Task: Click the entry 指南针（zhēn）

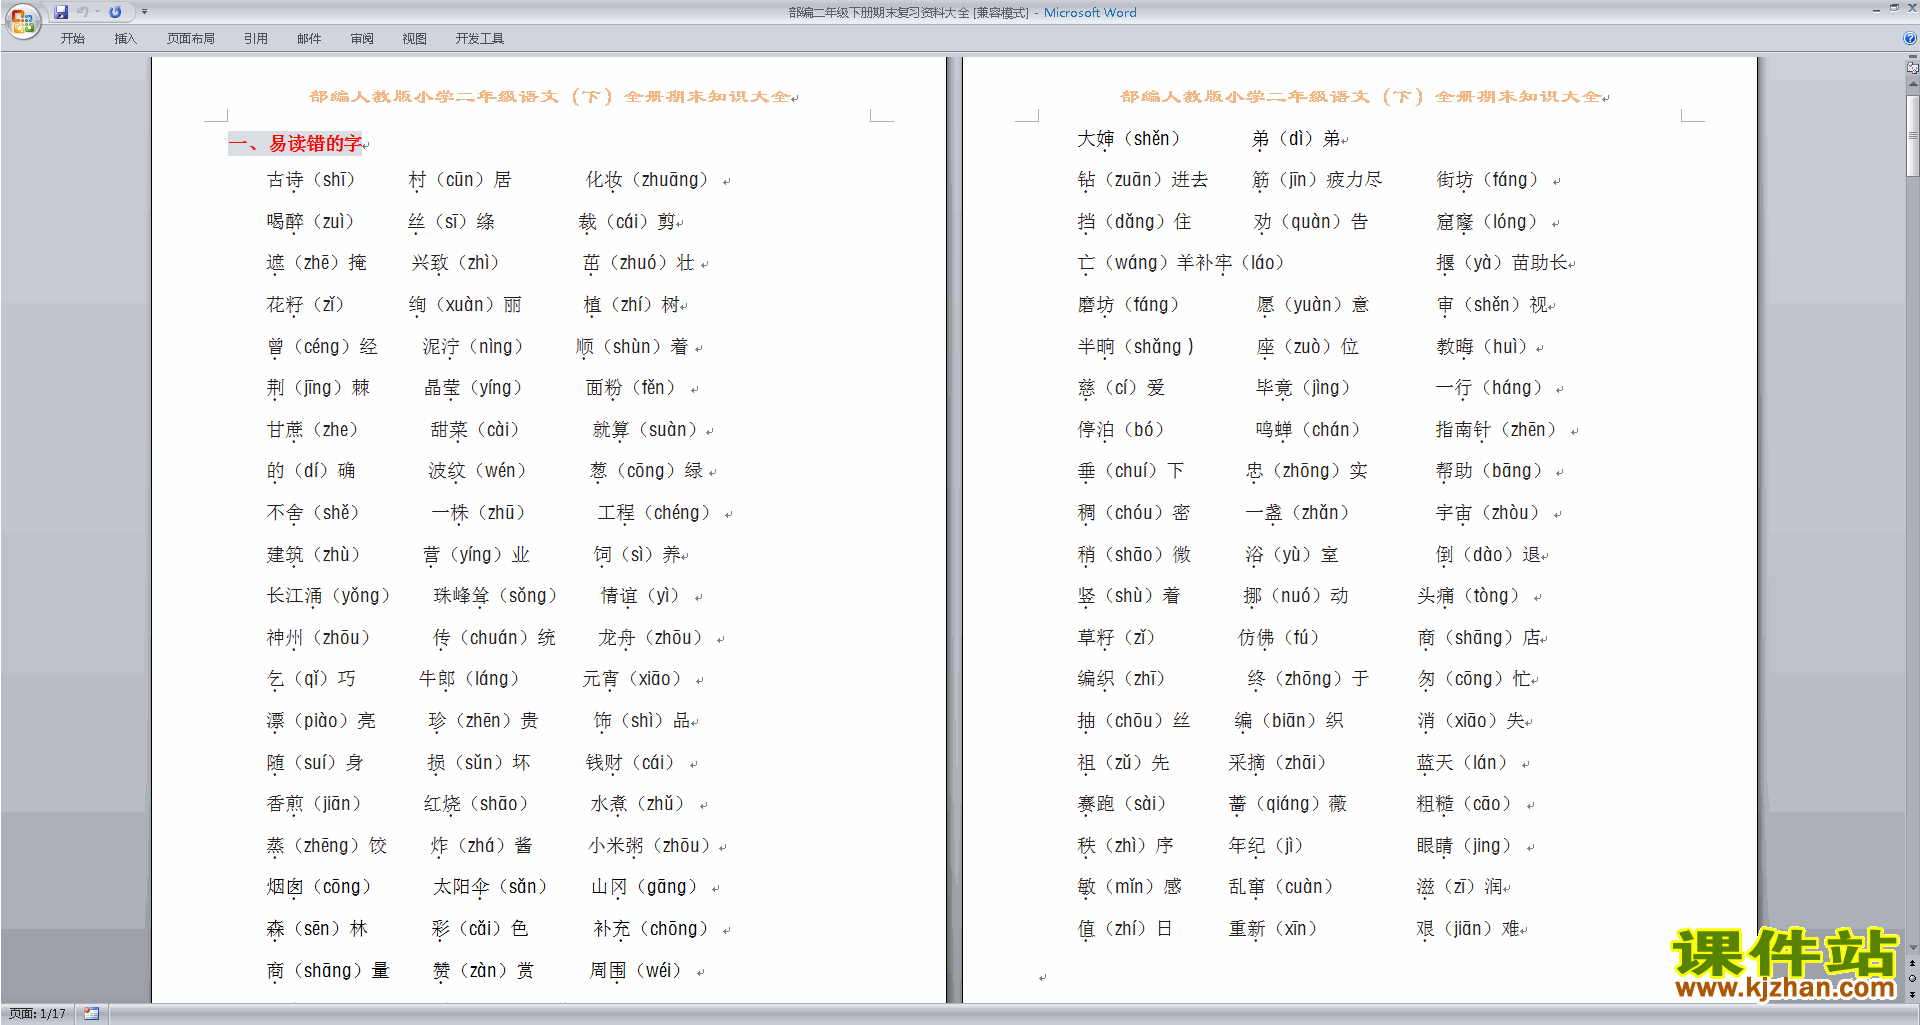Action: point(1497,430)
